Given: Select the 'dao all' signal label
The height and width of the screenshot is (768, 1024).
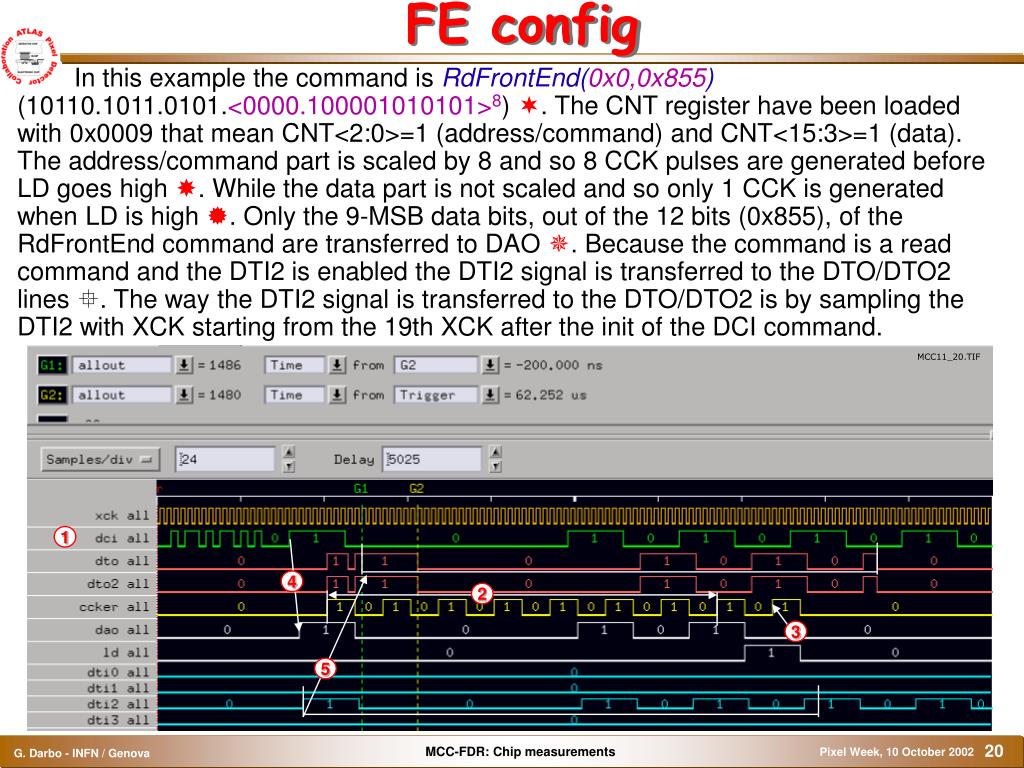Looking at the screenshot, I should tap(122, 630).
